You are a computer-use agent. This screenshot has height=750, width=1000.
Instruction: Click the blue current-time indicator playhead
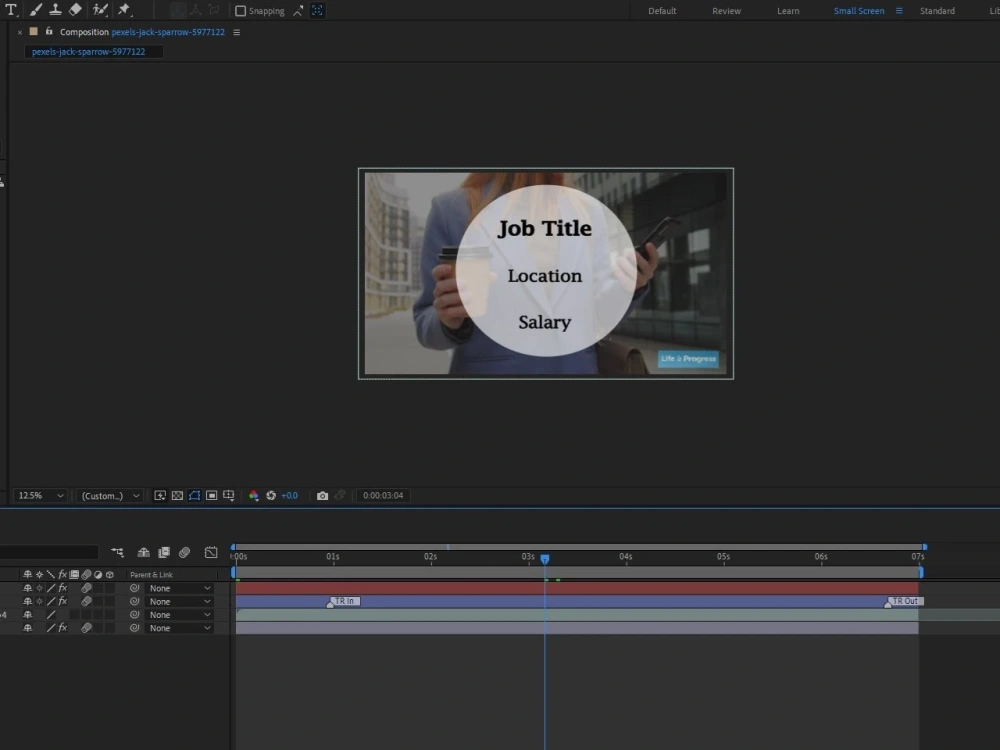545,559
